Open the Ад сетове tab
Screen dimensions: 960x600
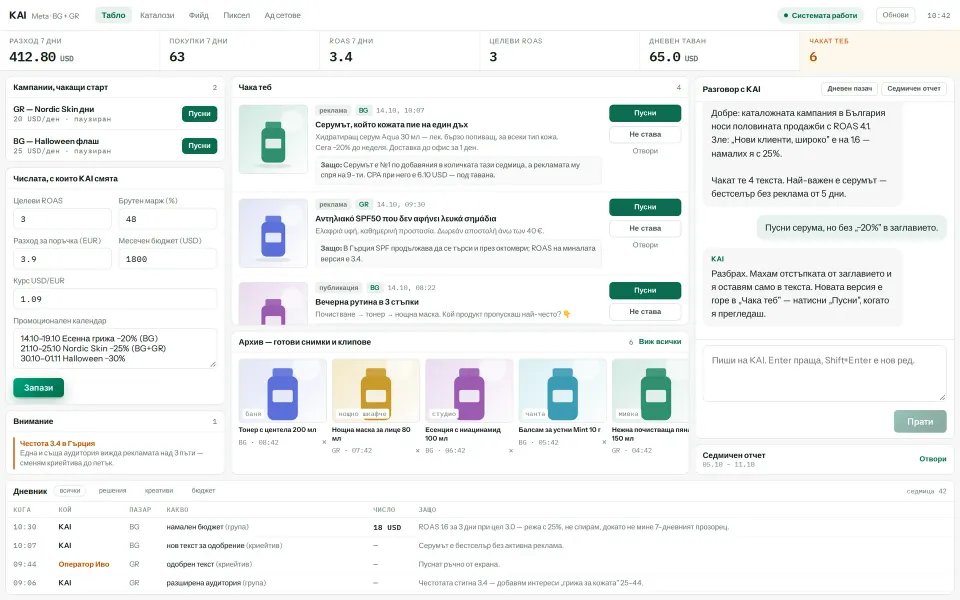click(x=282, y=15)
